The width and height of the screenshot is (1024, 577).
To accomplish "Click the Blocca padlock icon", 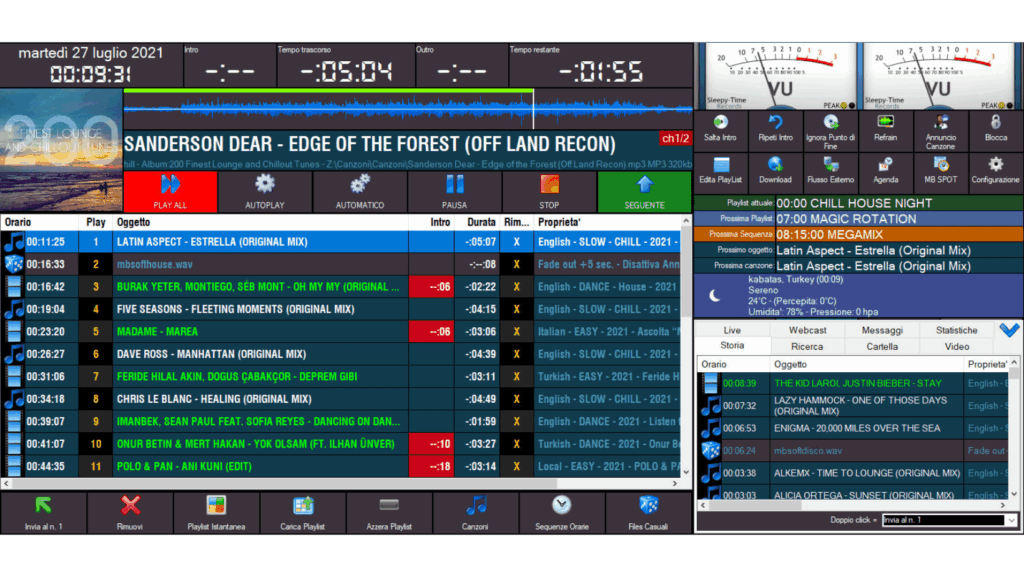I will [995, 122].
